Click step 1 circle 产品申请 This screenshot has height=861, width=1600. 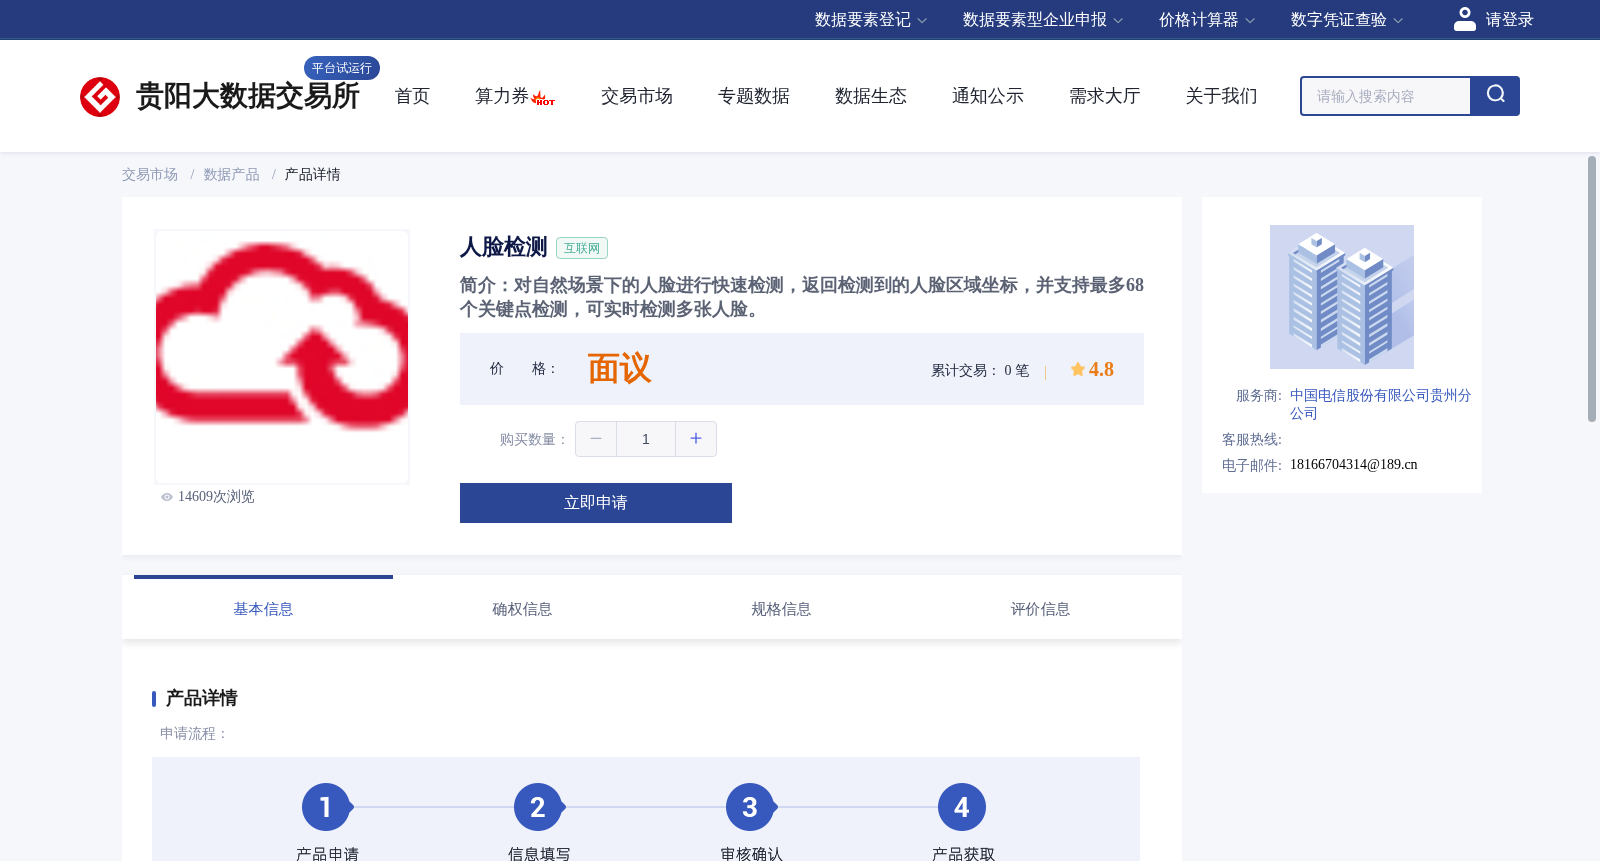326,807
